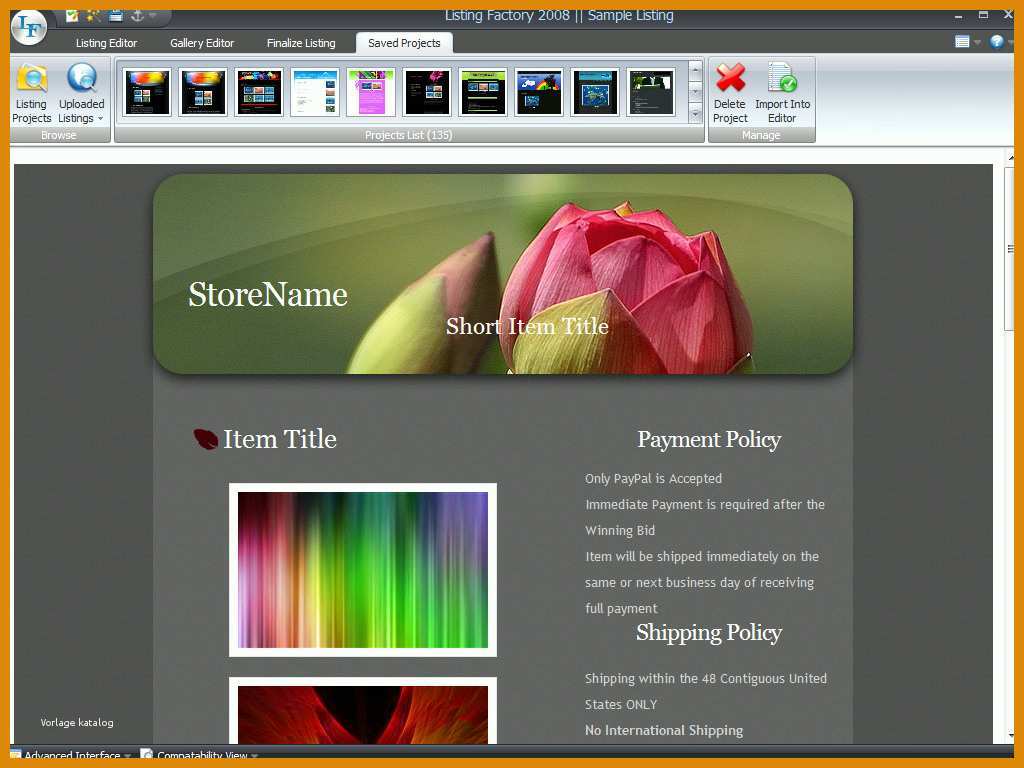Click the red X Delete Project button
The width and height of the screenshot is (1024, 768).
pyautogui.click(x=730, y=93)
